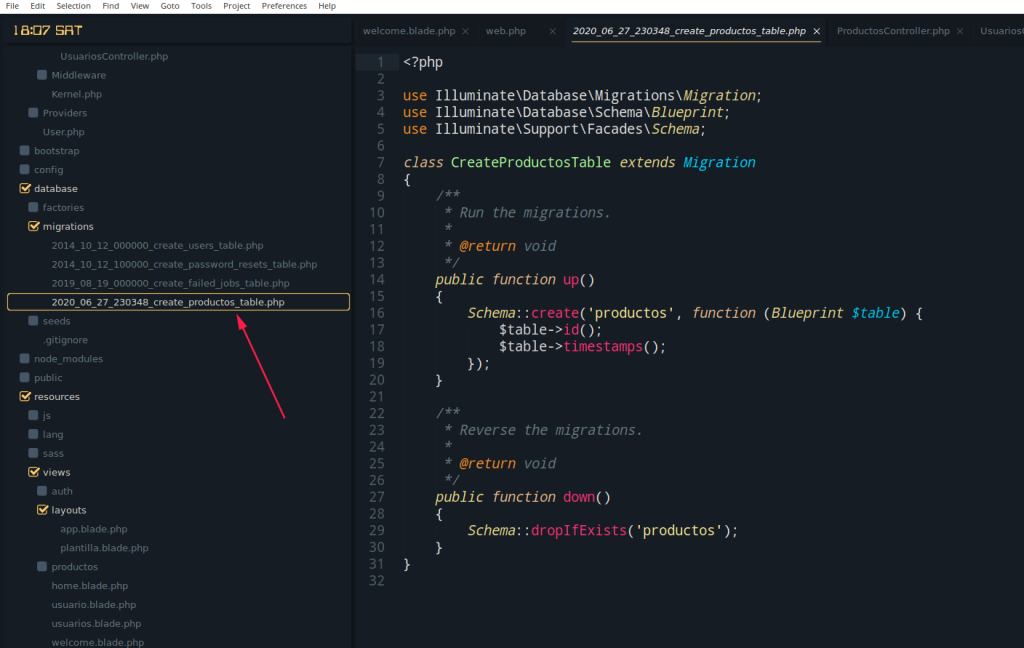Screen dimensions: 1024x648
Task: Open the Preferences menu
Action: [x=284, y=6]
